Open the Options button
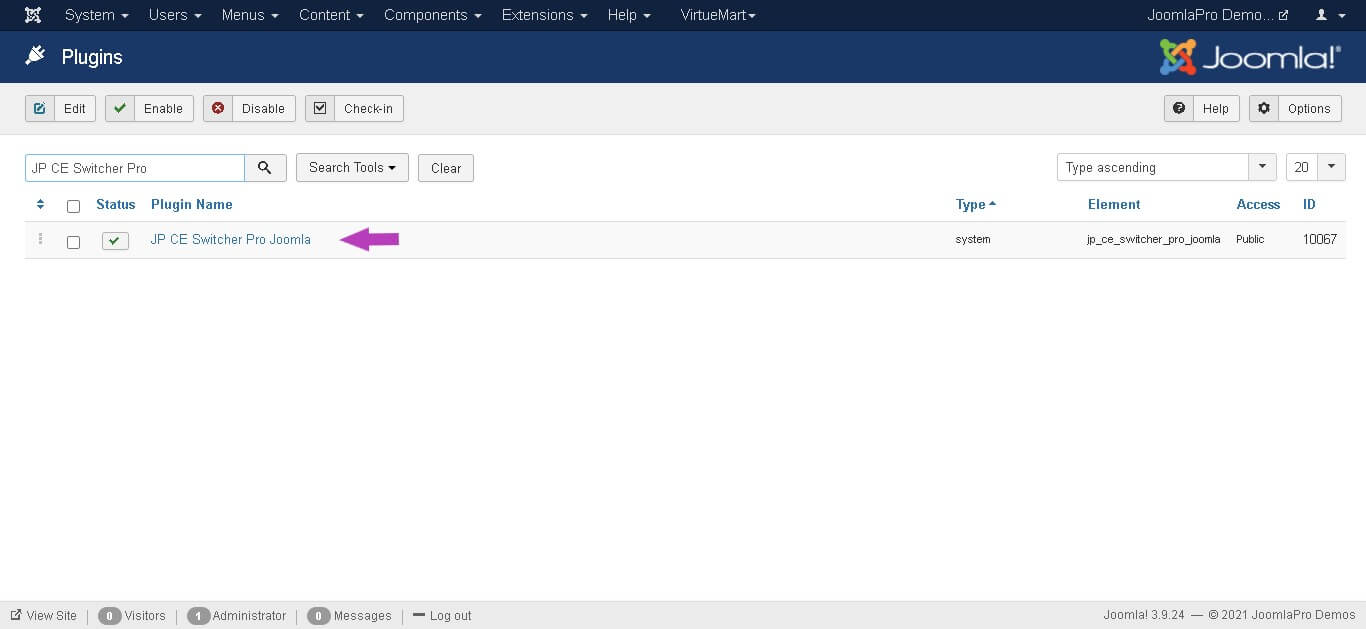The height and width of the screenshot is (629, 1366). click(x=1295, y=108)
